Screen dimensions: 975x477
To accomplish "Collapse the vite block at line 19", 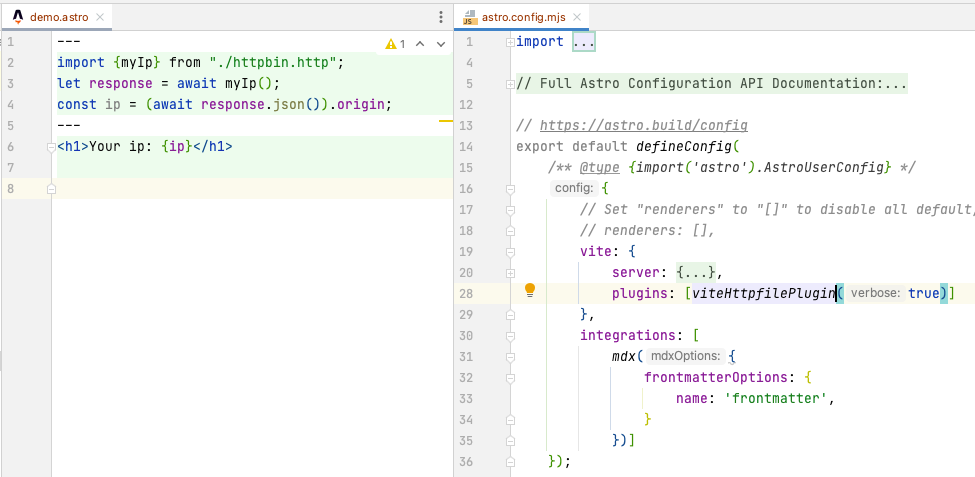I will pyautogui.click(x=510, y=252).
